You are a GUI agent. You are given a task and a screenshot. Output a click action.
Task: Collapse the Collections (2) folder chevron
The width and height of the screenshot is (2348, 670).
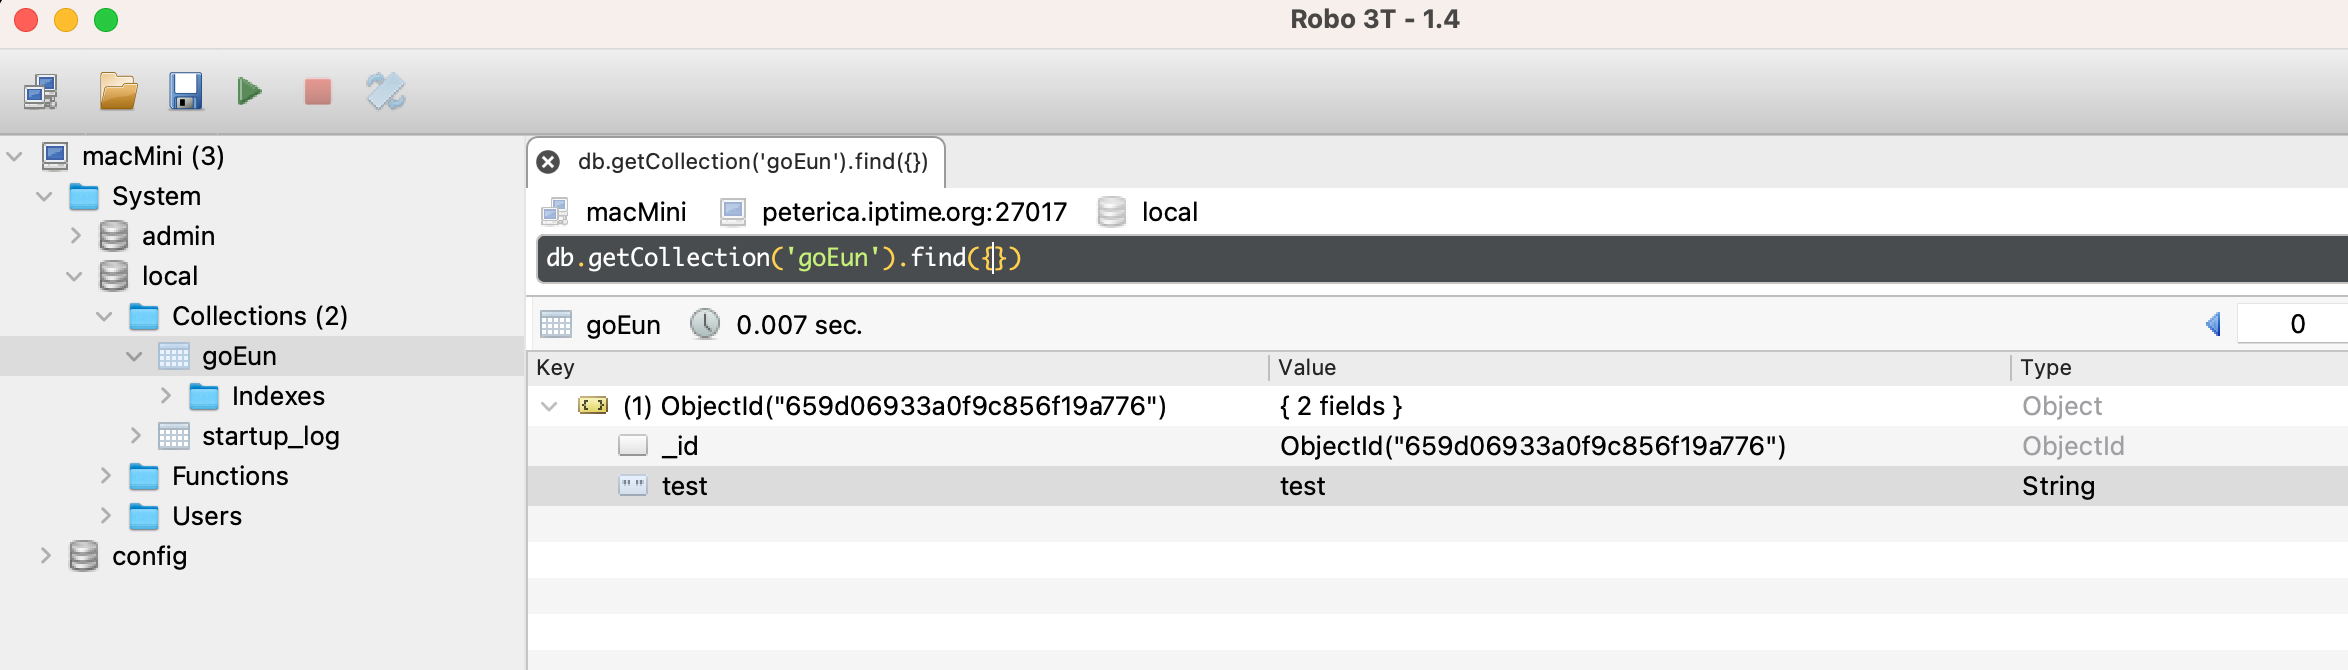tap(104, 317)
